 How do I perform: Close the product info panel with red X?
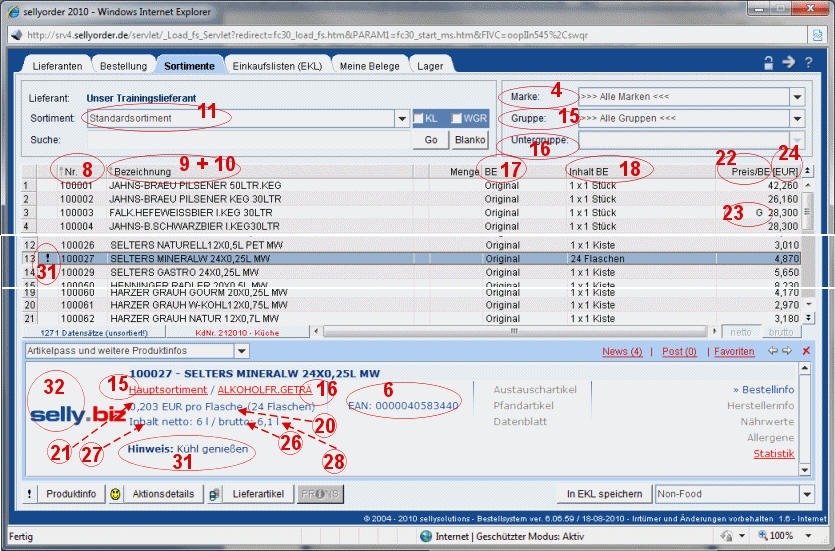pyautogui.click(x=806, y=352)
